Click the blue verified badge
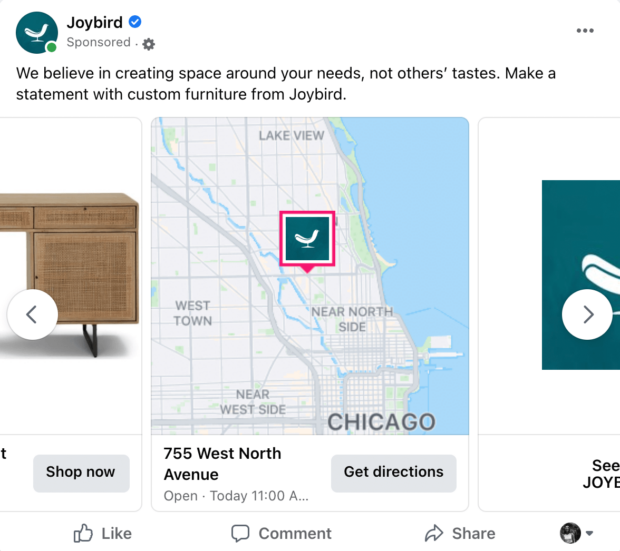The width and height of the screenshot is (620, 551). (x=135, y=22)
